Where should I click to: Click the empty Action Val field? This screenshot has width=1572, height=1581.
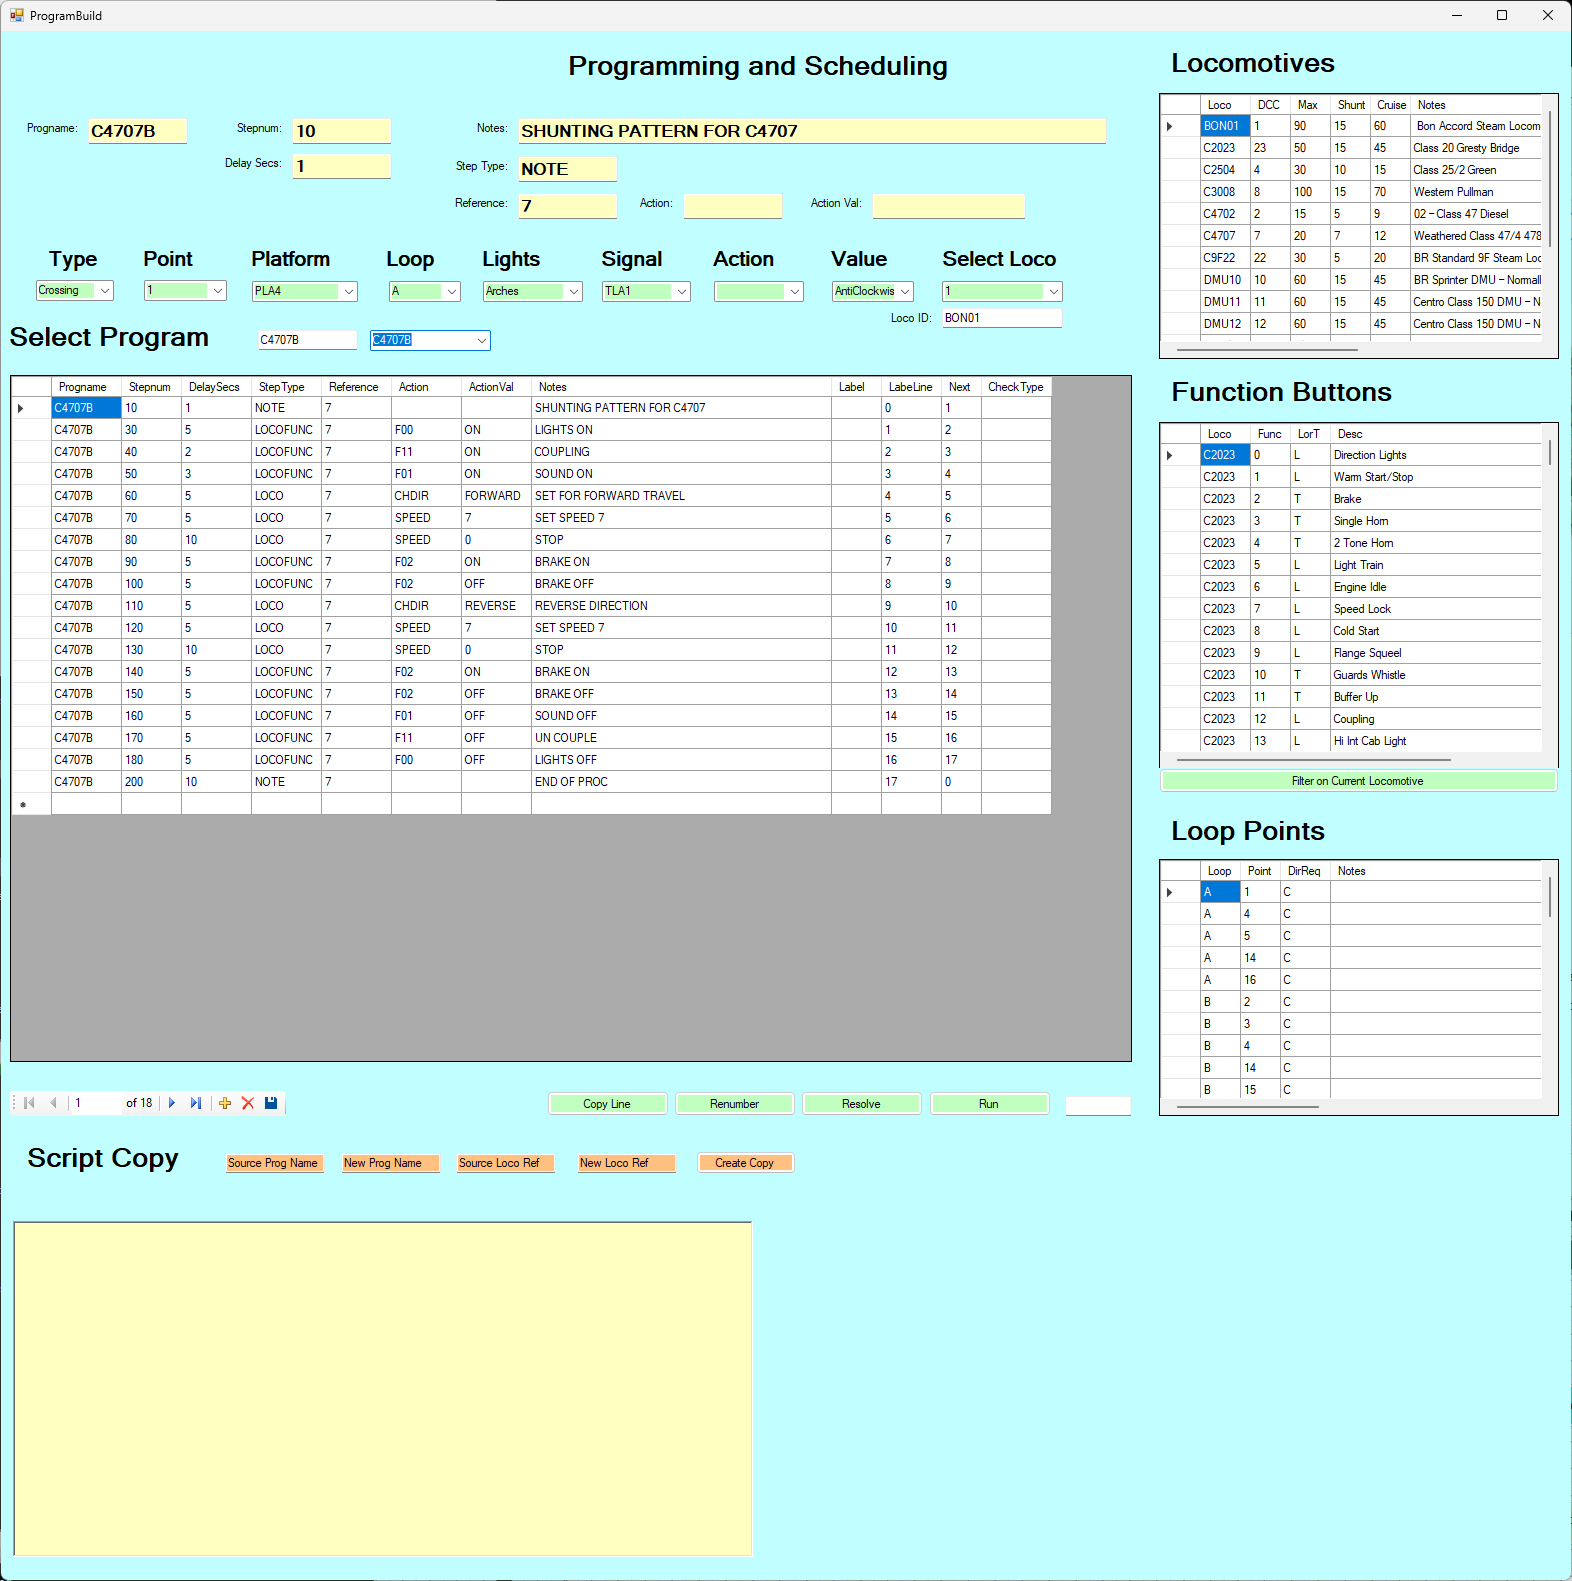(x=948, y=206)
